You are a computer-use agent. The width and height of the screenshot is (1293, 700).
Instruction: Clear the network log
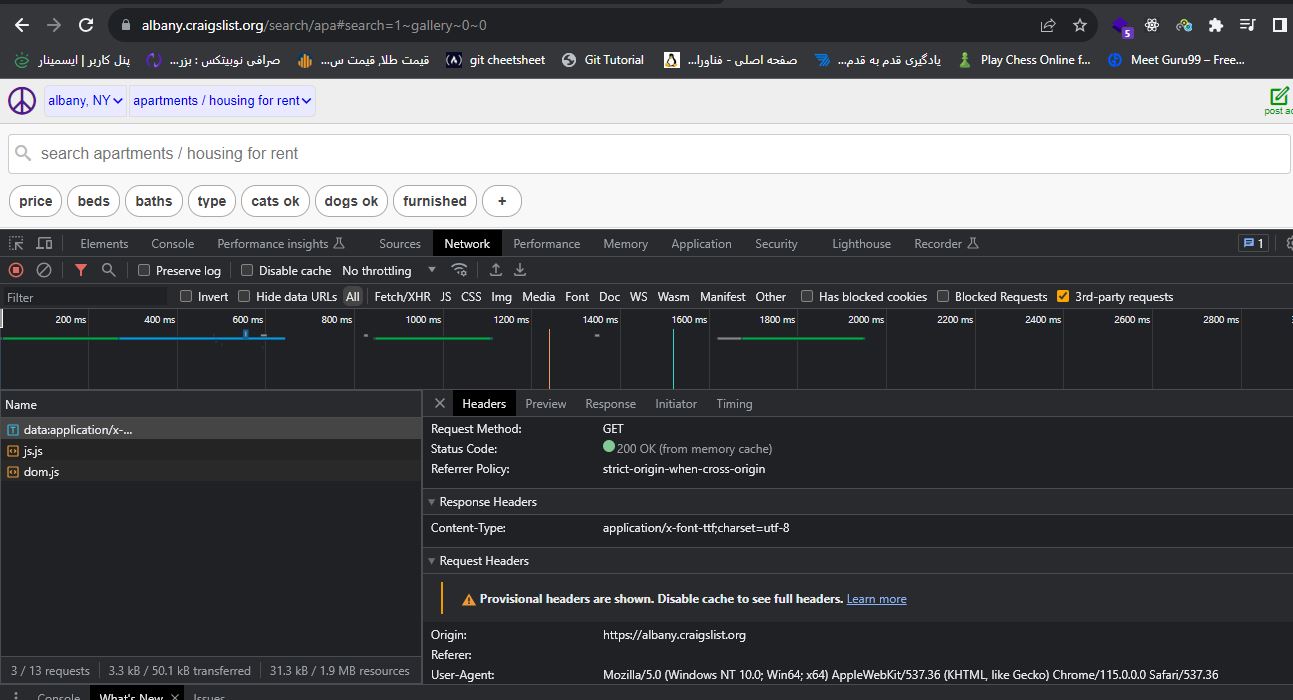coord(44,270)
